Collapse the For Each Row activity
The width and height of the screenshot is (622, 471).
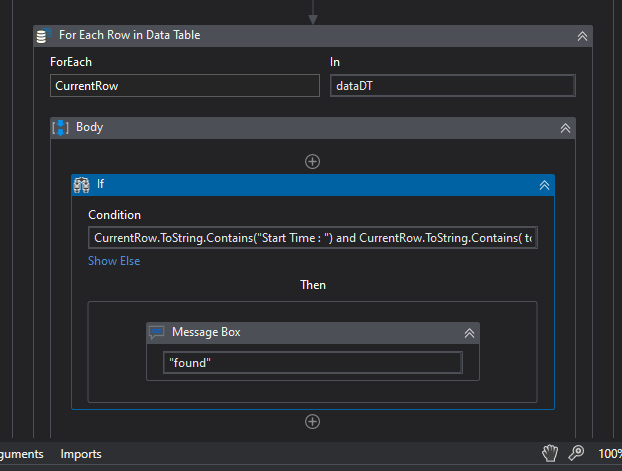[x=582, y=36]
